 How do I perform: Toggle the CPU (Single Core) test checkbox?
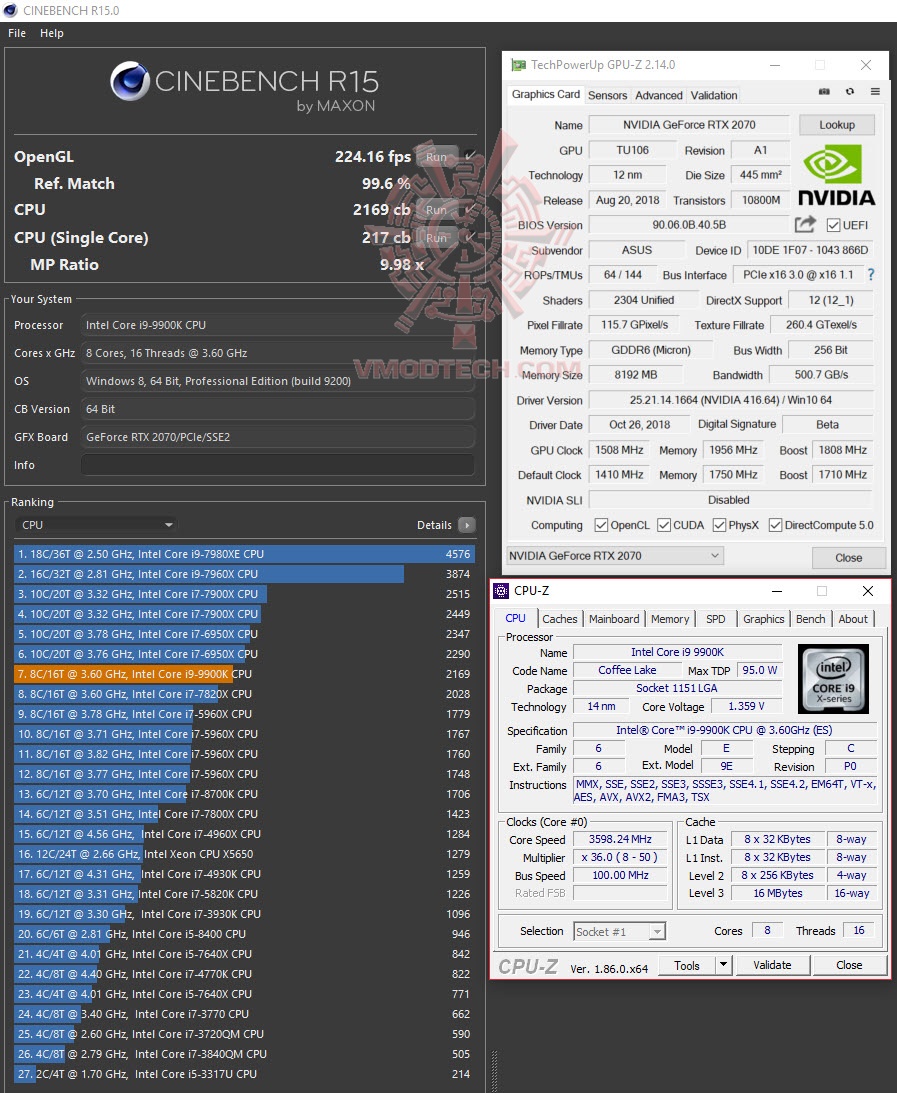(470, 236)
